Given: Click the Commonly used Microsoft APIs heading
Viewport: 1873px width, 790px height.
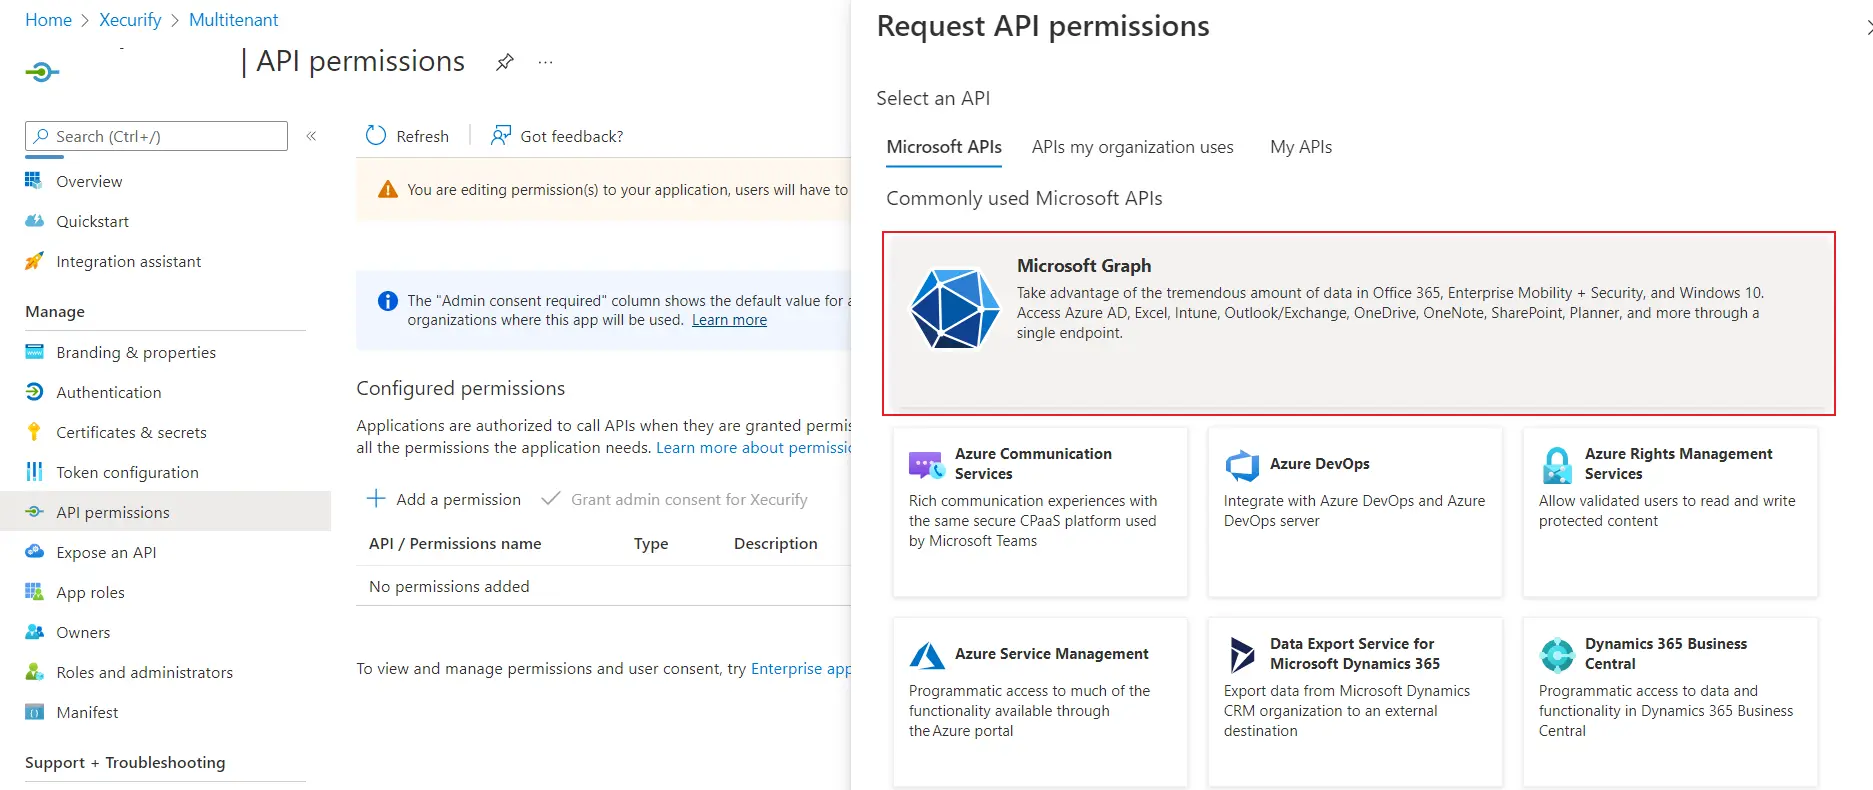Looking at the screenshot, I should [x=1024, y=198].
